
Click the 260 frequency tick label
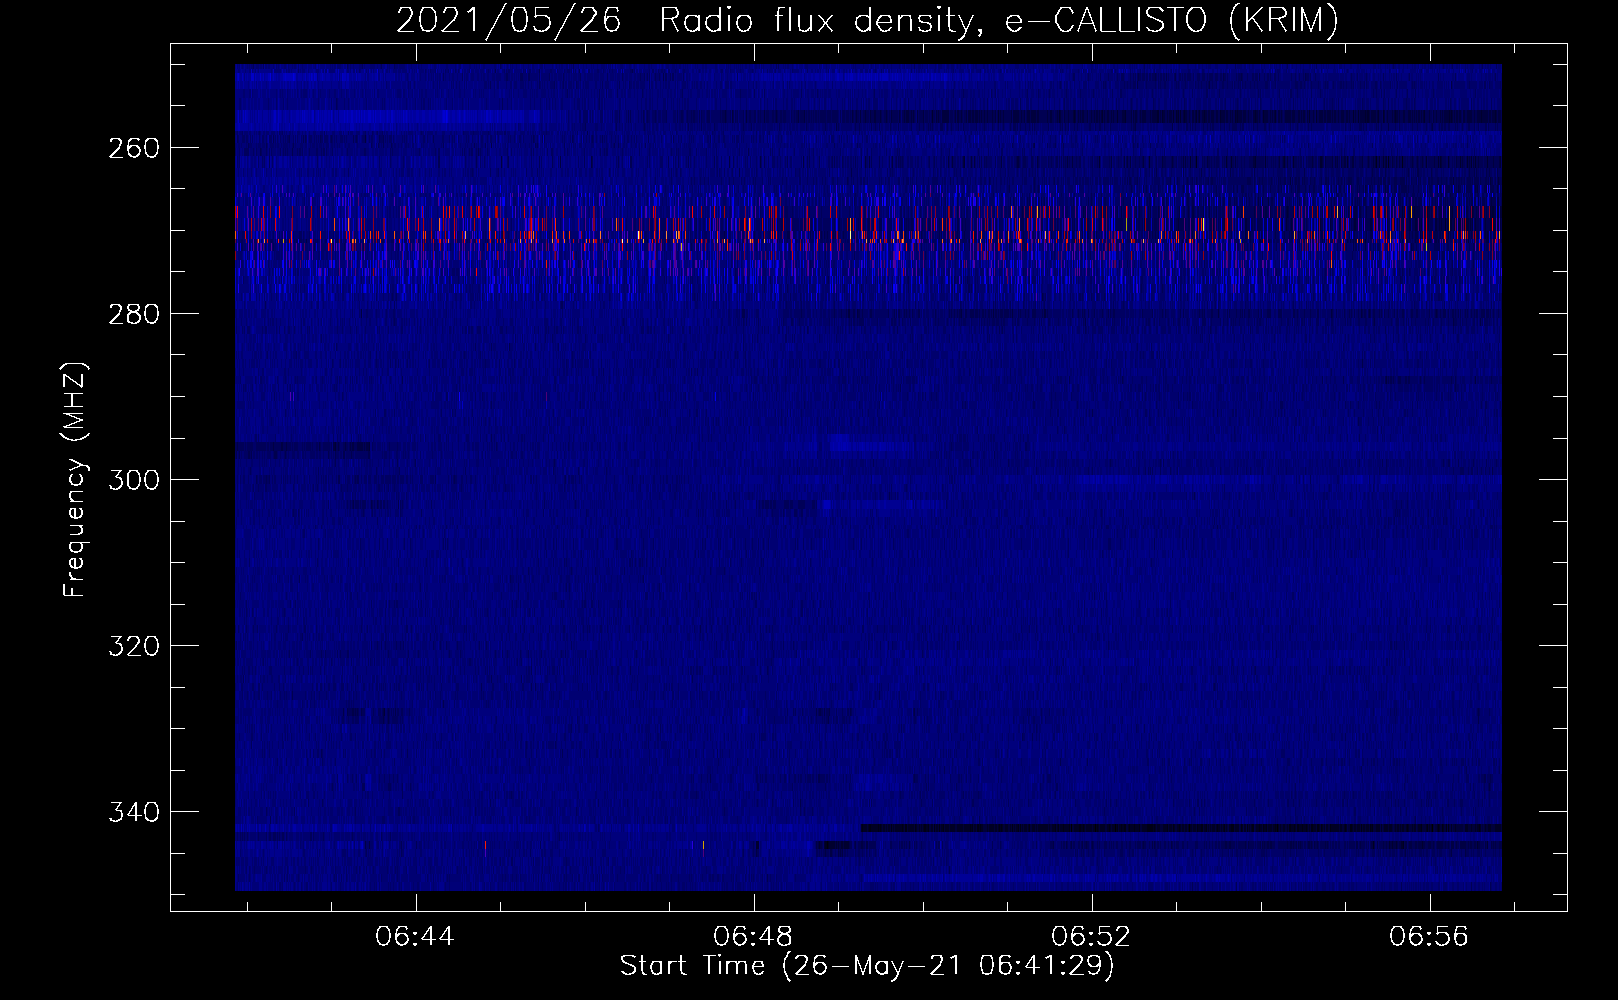[x=132, y=148]
